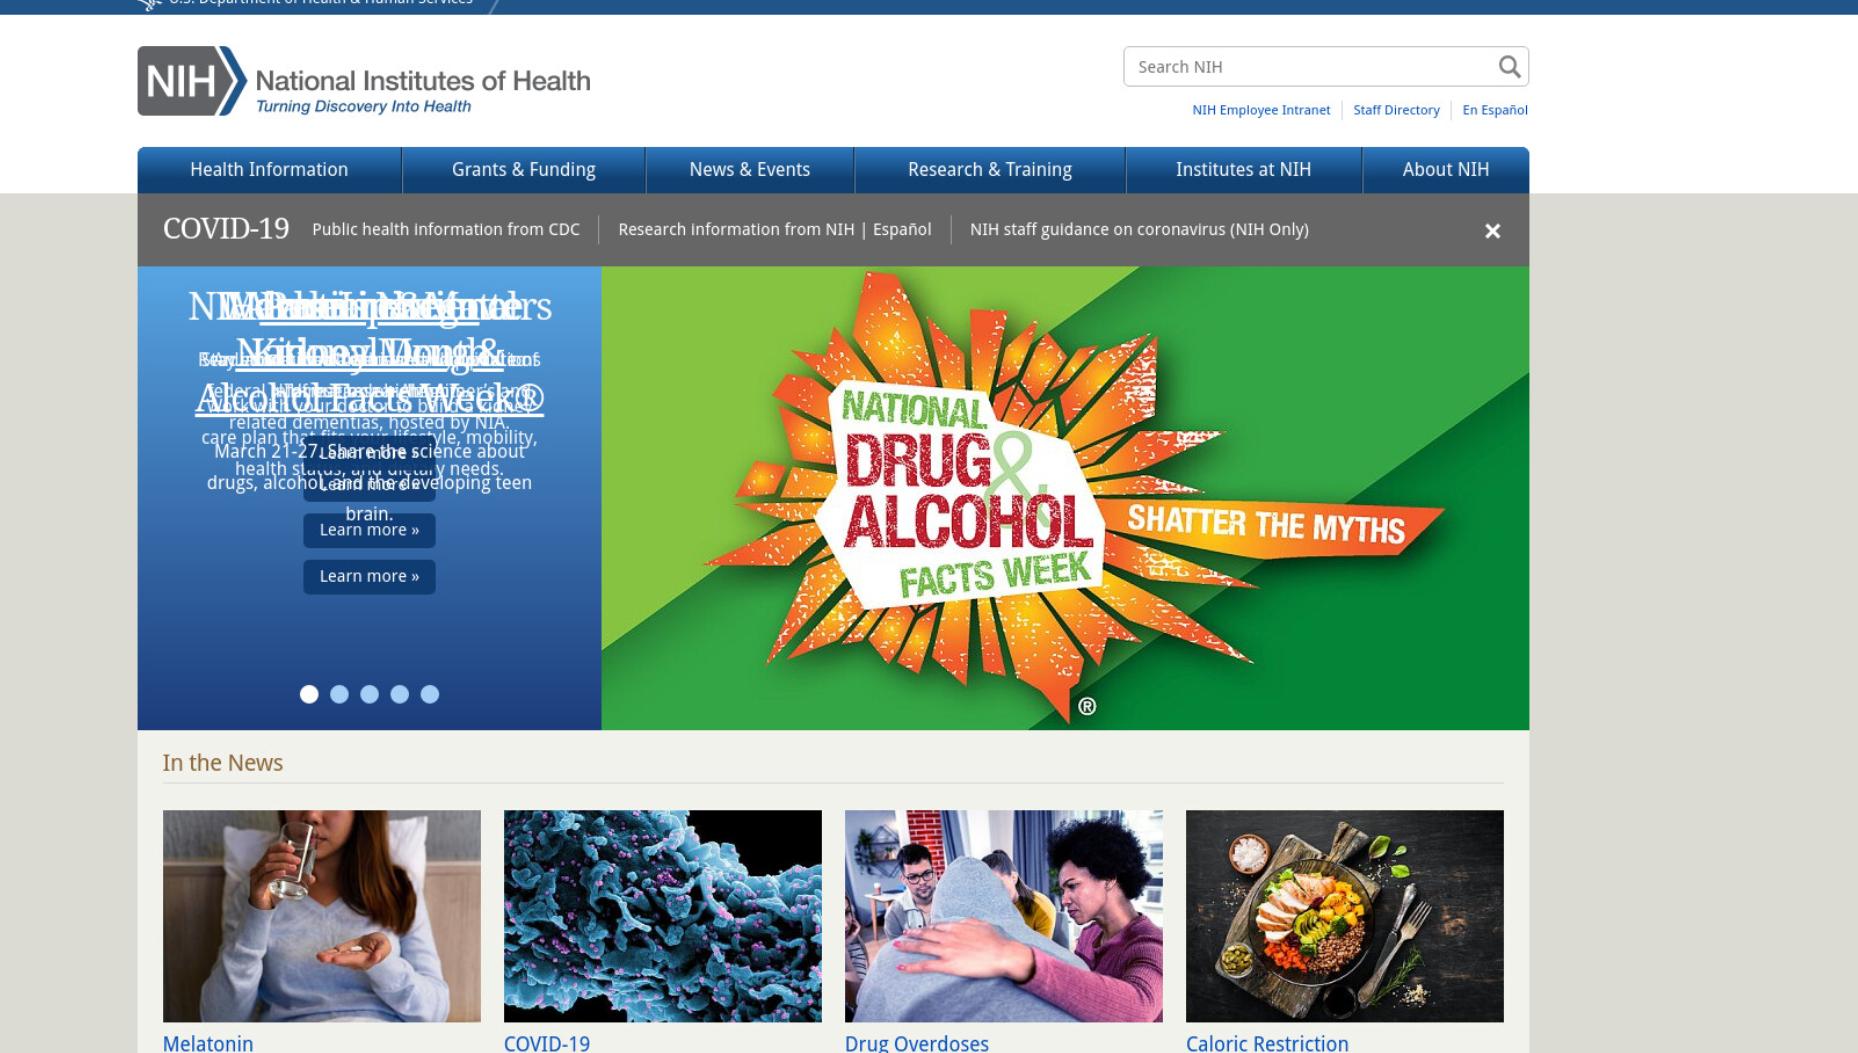Open the News & Events menu

[749, 170]
